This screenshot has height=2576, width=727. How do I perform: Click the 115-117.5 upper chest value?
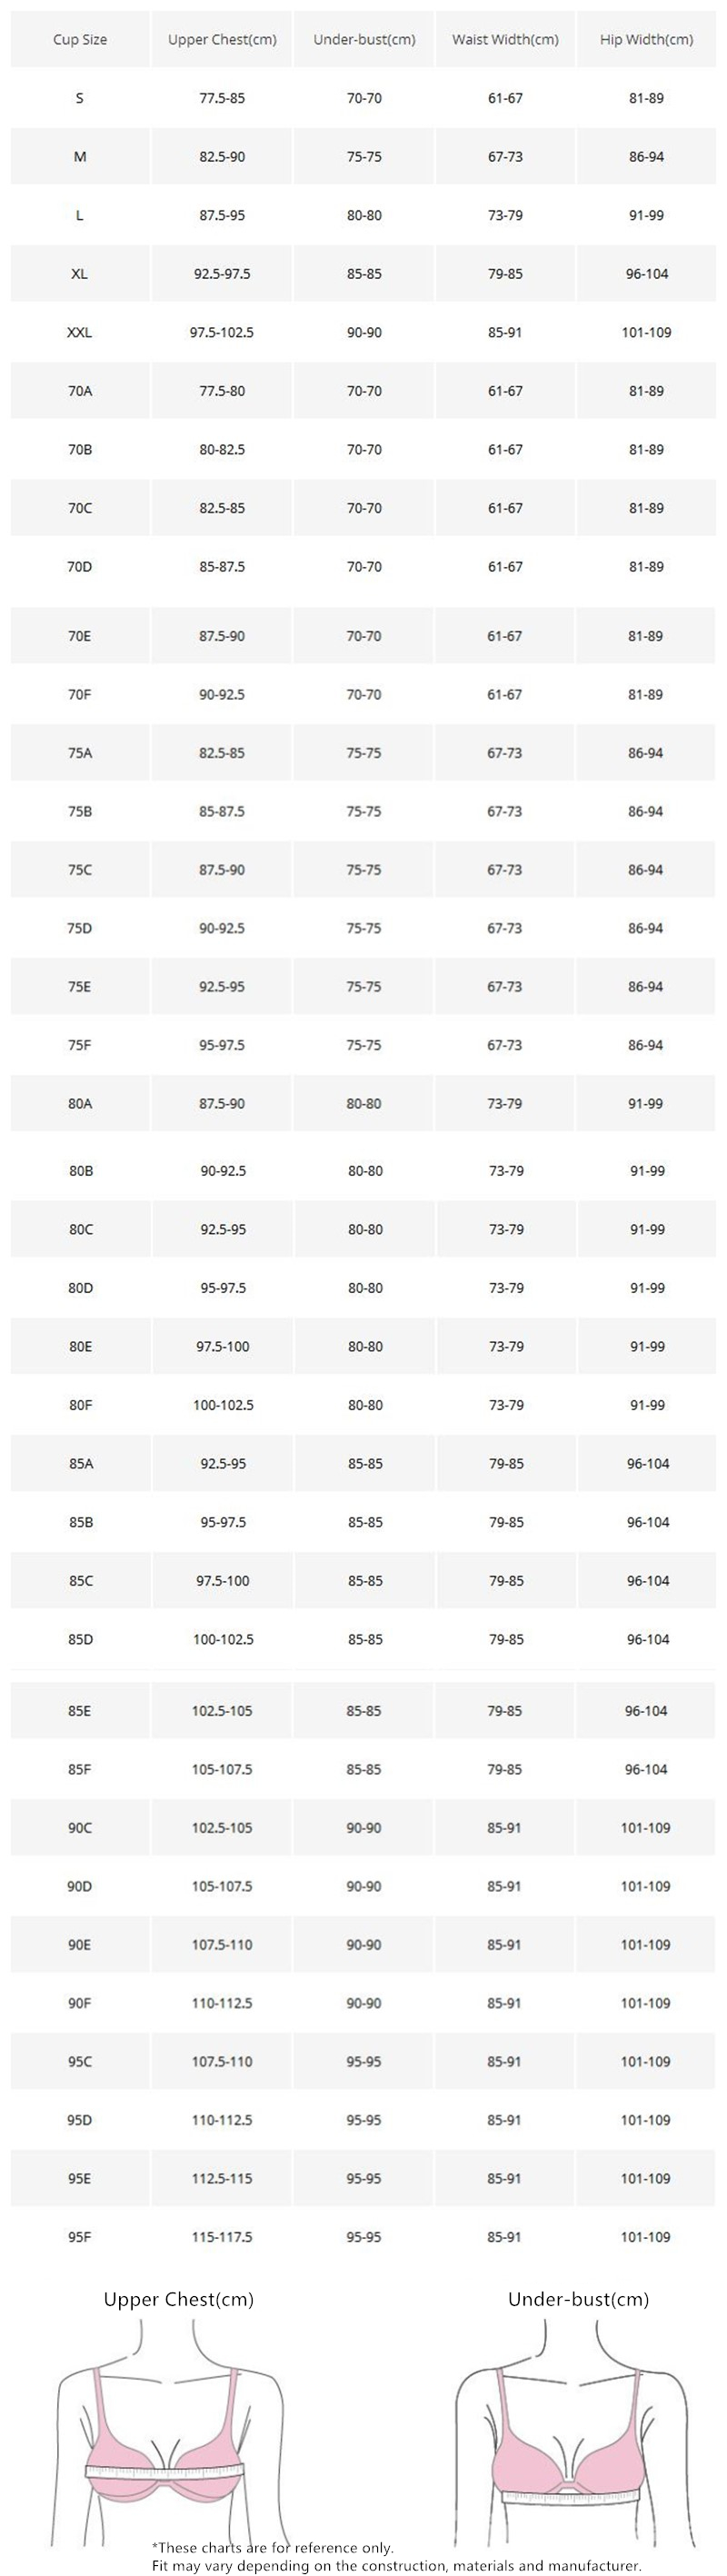click(x=222, y=2237)
